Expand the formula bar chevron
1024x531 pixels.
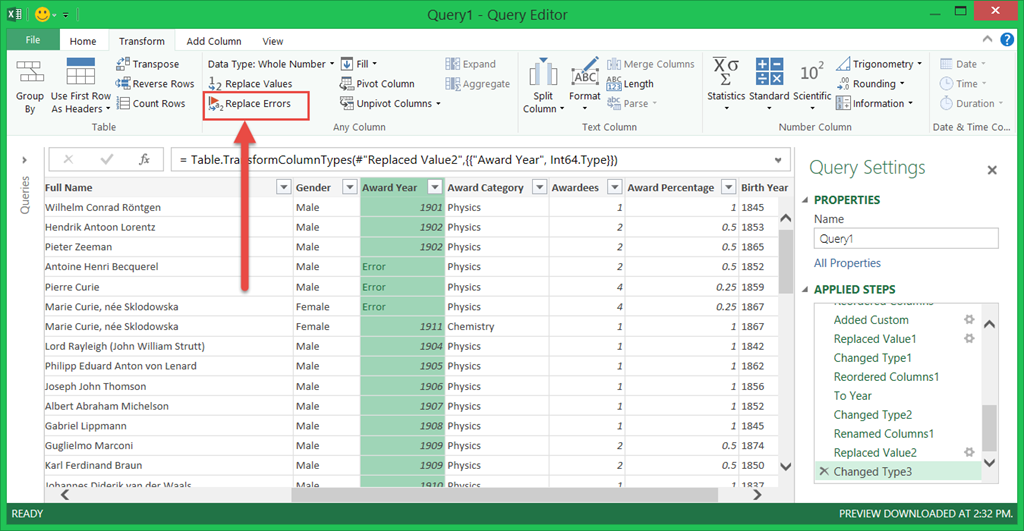tap(777, 160)
